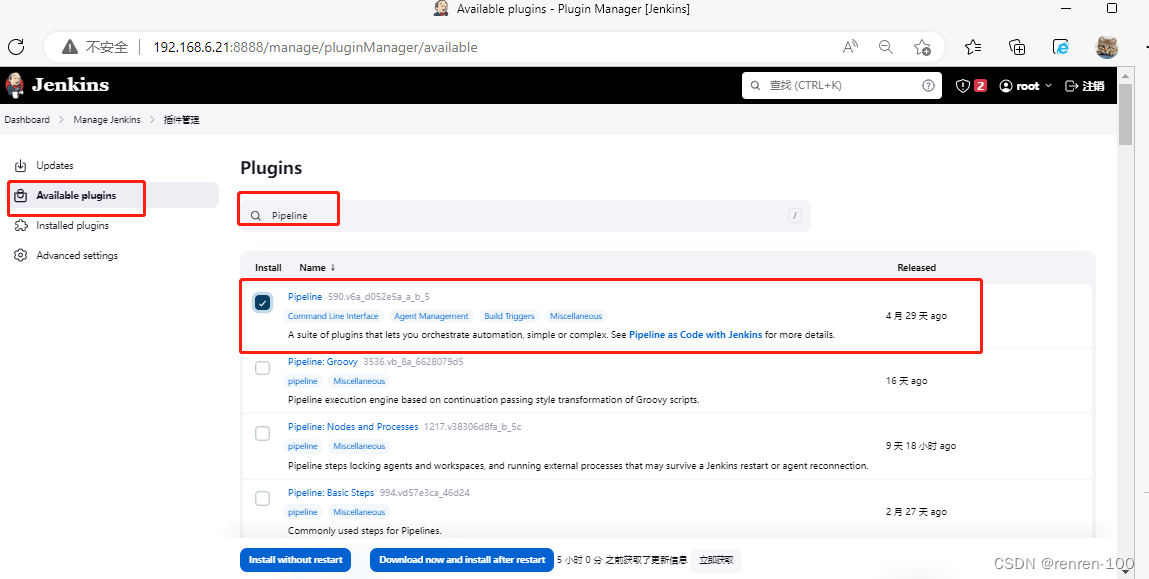Open the root user dropdown menu
Image resolution: width=1149 pixels, height=579 pixels.
(1026, 86)
